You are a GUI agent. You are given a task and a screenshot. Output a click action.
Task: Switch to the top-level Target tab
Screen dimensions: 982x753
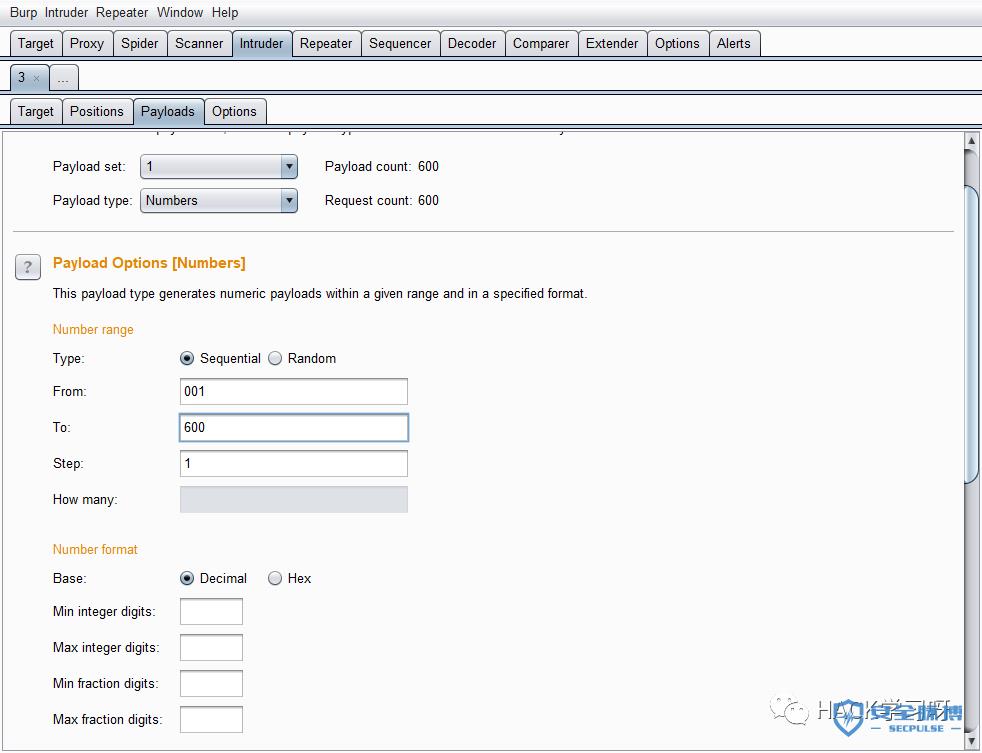(x=36, y=43)
